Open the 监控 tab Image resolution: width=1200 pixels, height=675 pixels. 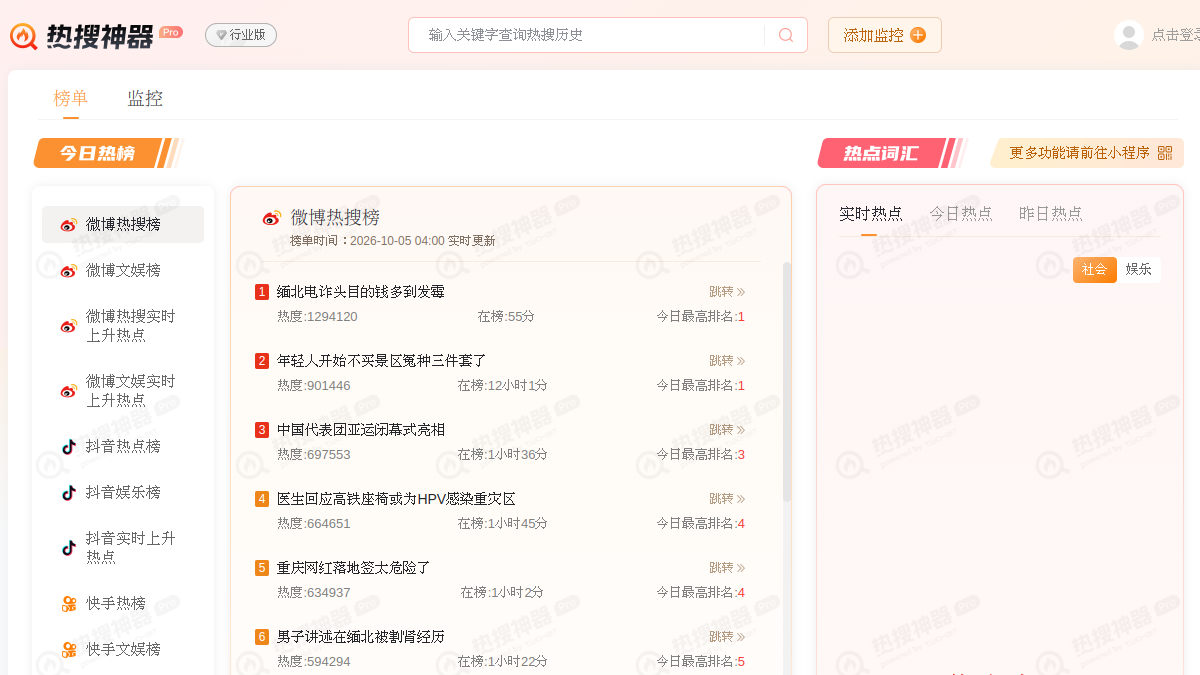(x=145, y=98)
